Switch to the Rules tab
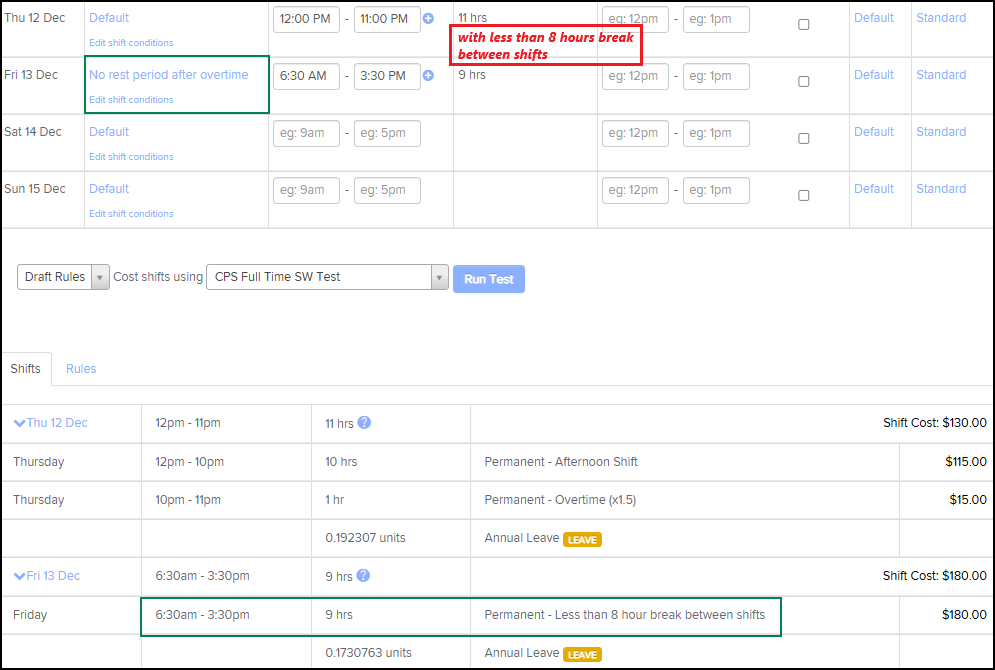 (x=81, y=369)
